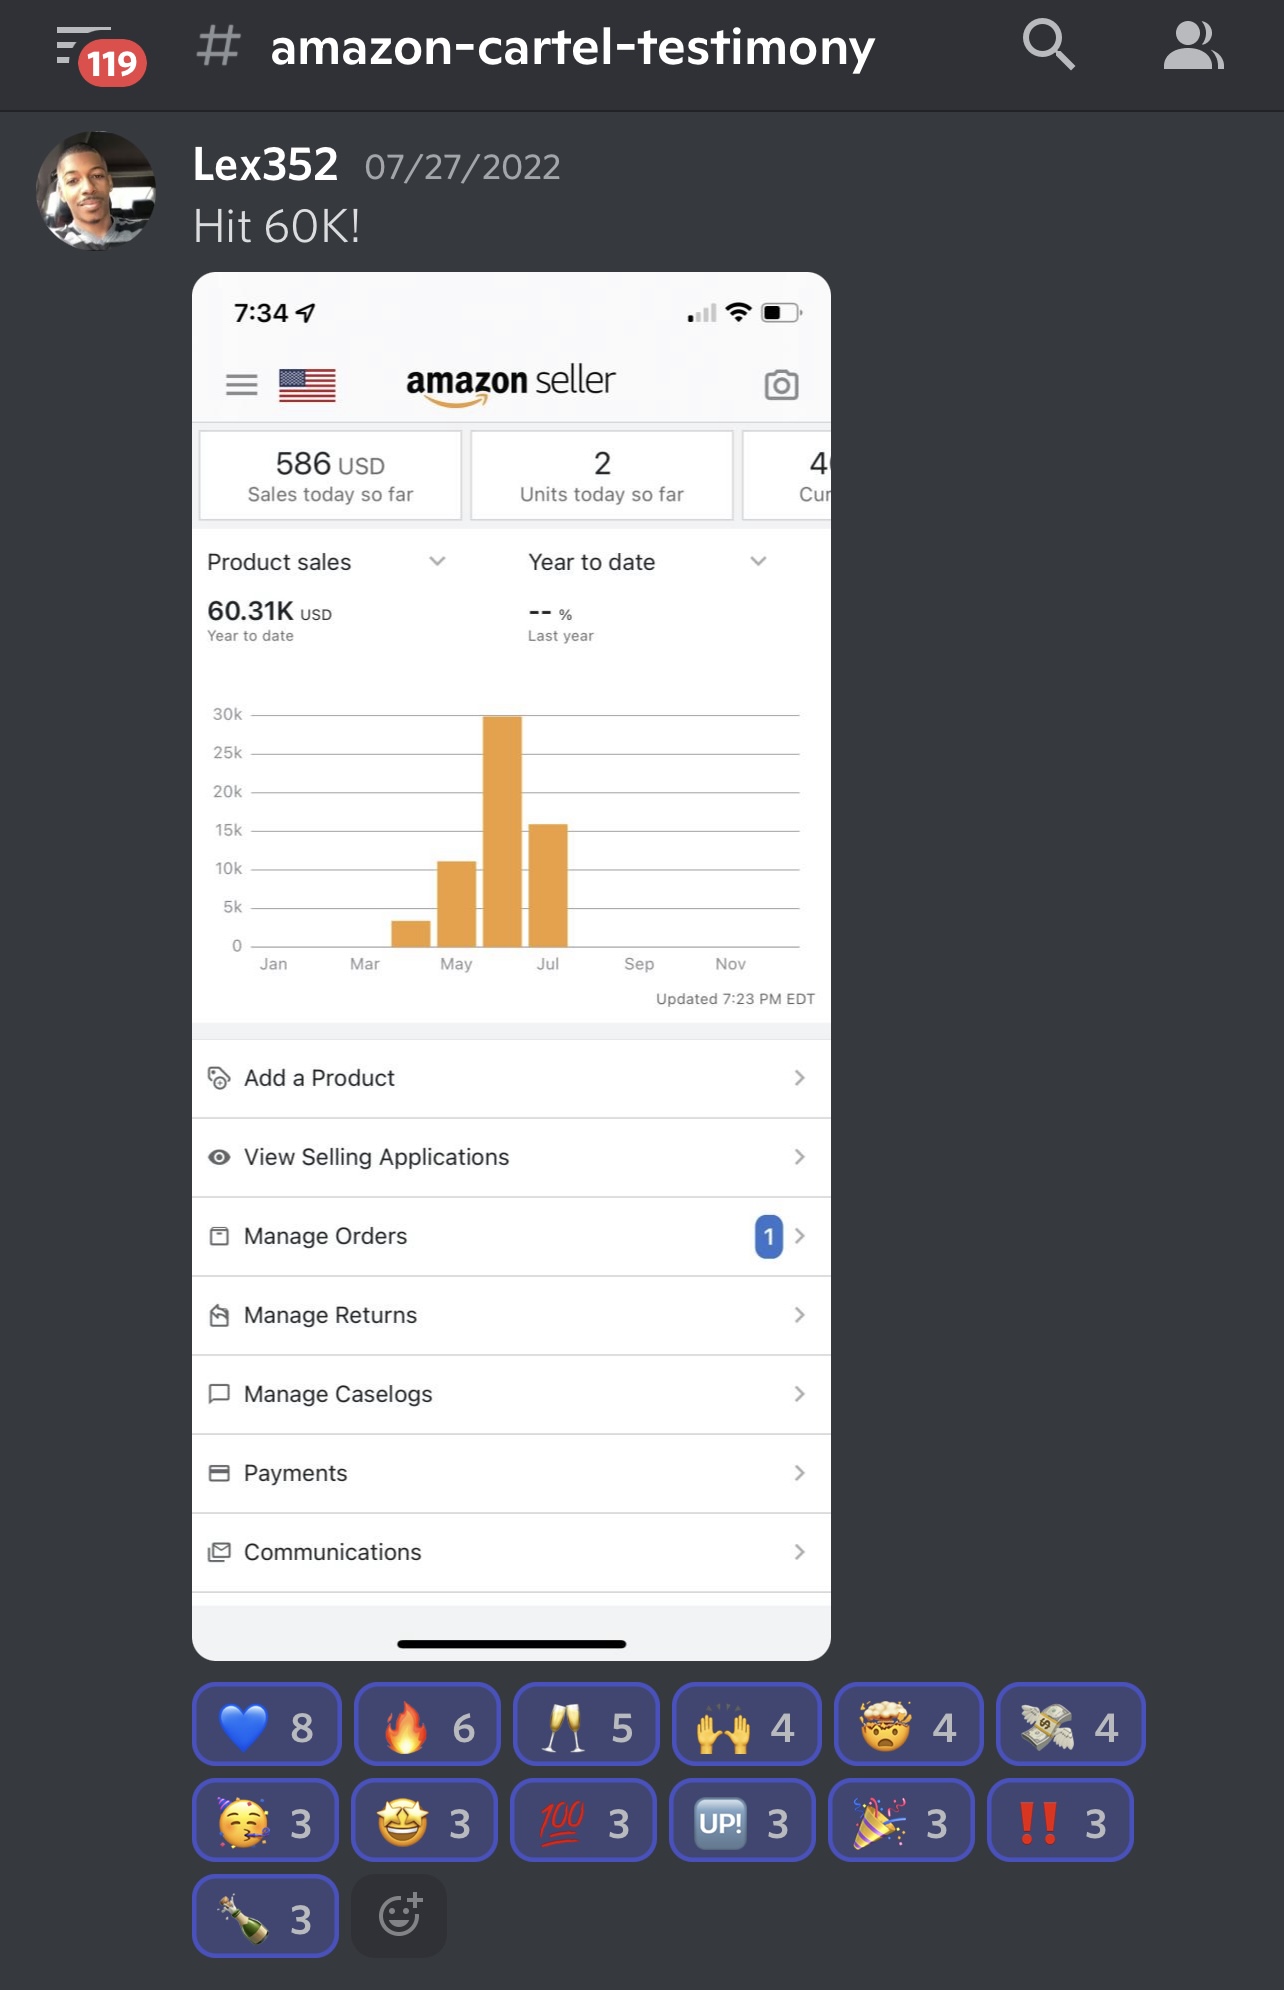Select the Add a Product item
This screenshot has width=1284, height=1990.
511,1078
